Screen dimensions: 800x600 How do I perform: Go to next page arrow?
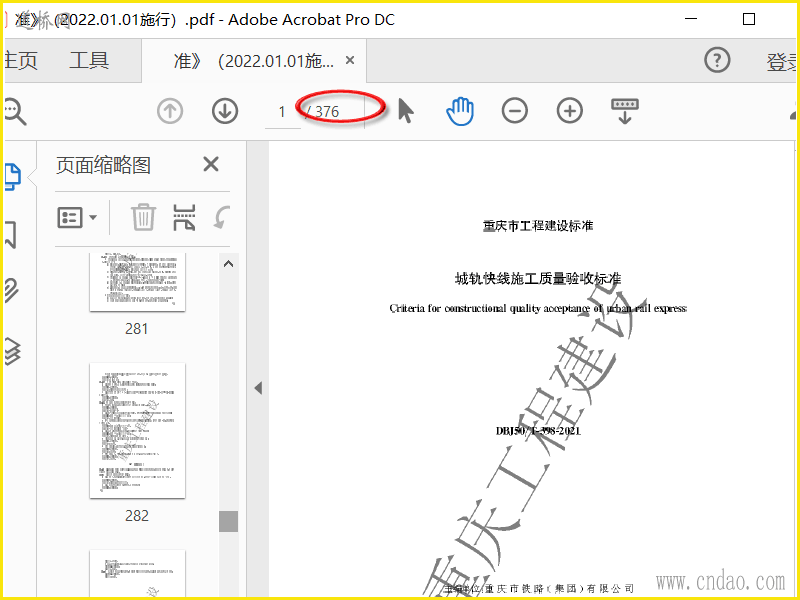click(x=225, y=111)
